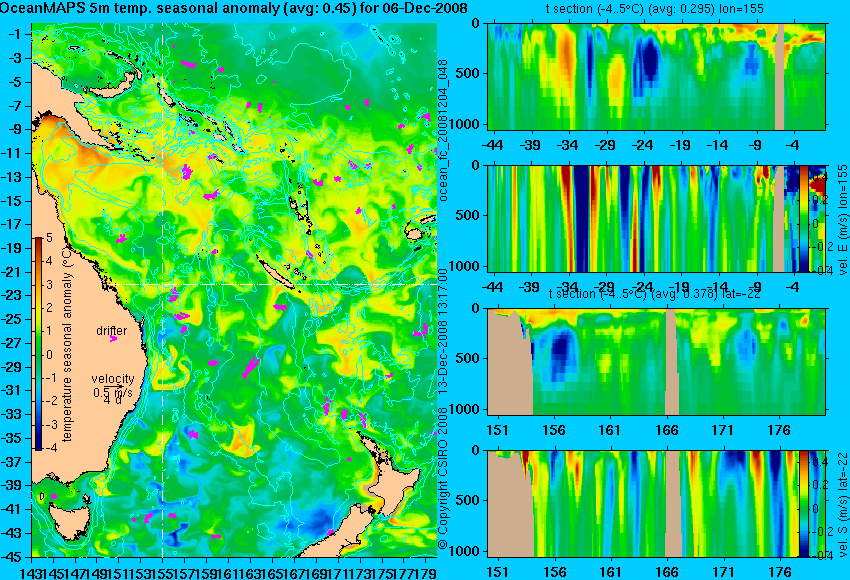Open the temperature section plot for lat=-22

[657, 362]
